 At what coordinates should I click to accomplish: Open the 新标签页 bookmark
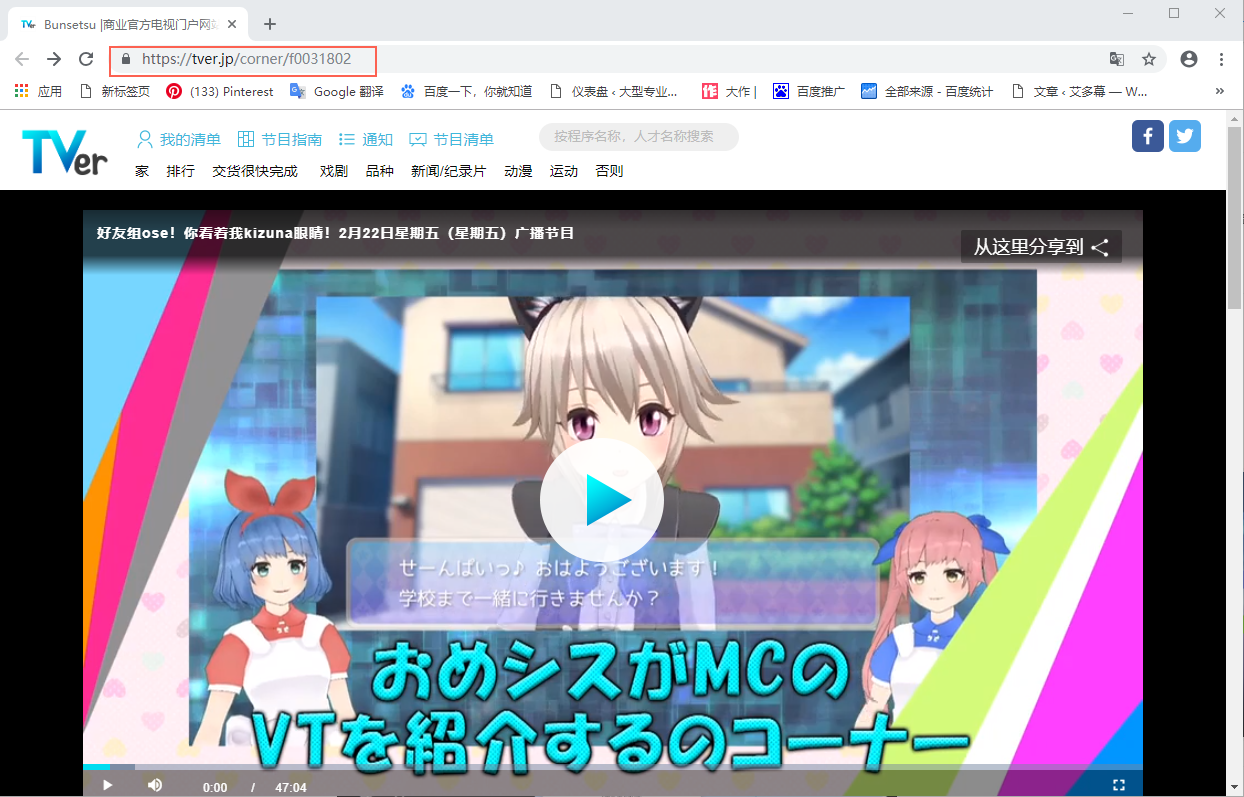tap(115, 91)
